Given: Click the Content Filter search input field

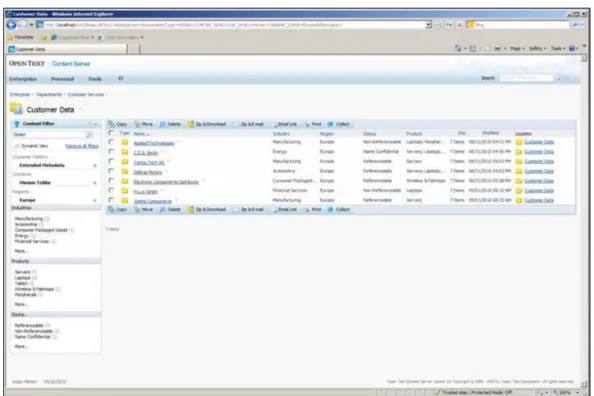Looking at the screenshot, I should (49, 135).
